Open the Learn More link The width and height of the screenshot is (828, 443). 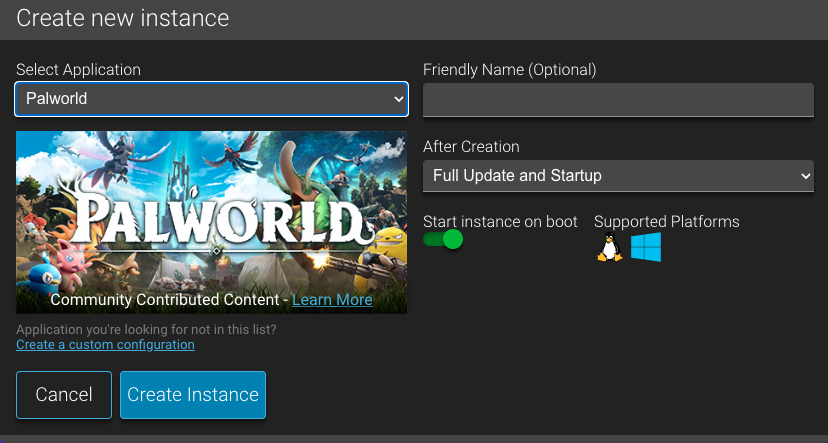[332, 300]
